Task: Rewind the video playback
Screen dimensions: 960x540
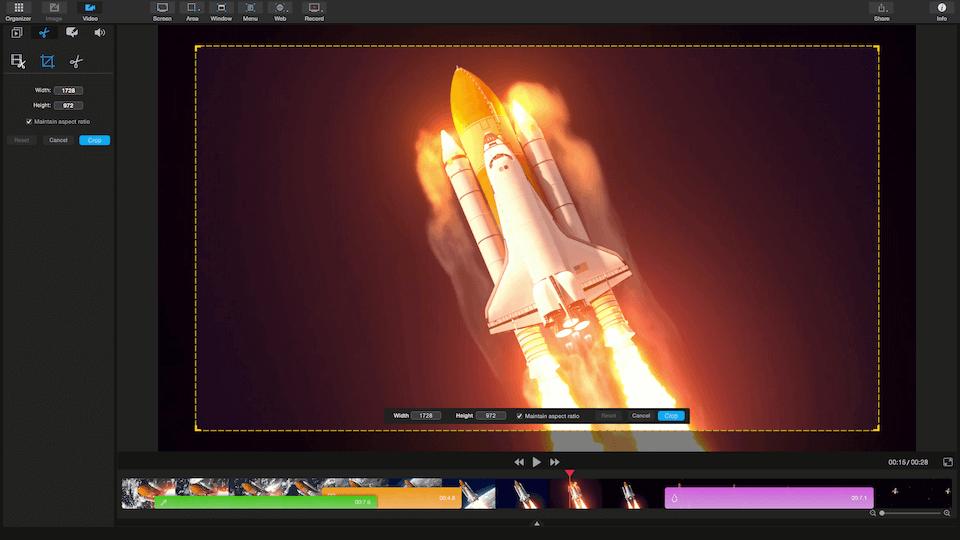Action: (x=519, y=462)
